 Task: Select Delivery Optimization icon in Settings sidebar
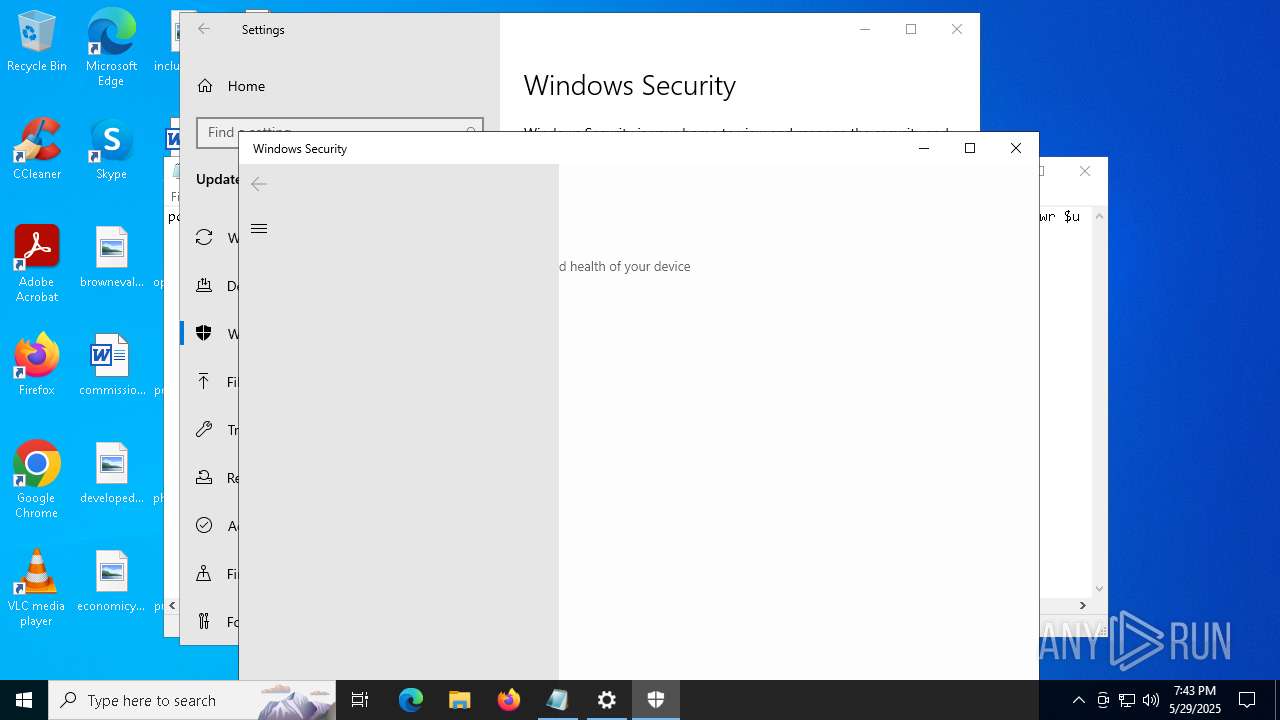point(204,285)
